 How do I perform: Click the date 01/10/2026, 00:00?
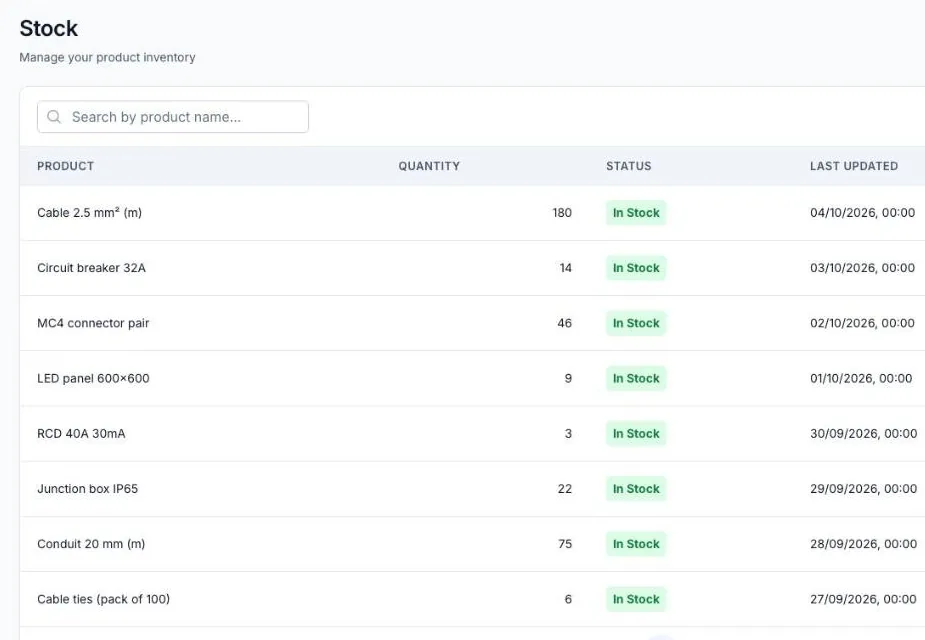click(861, 379)
